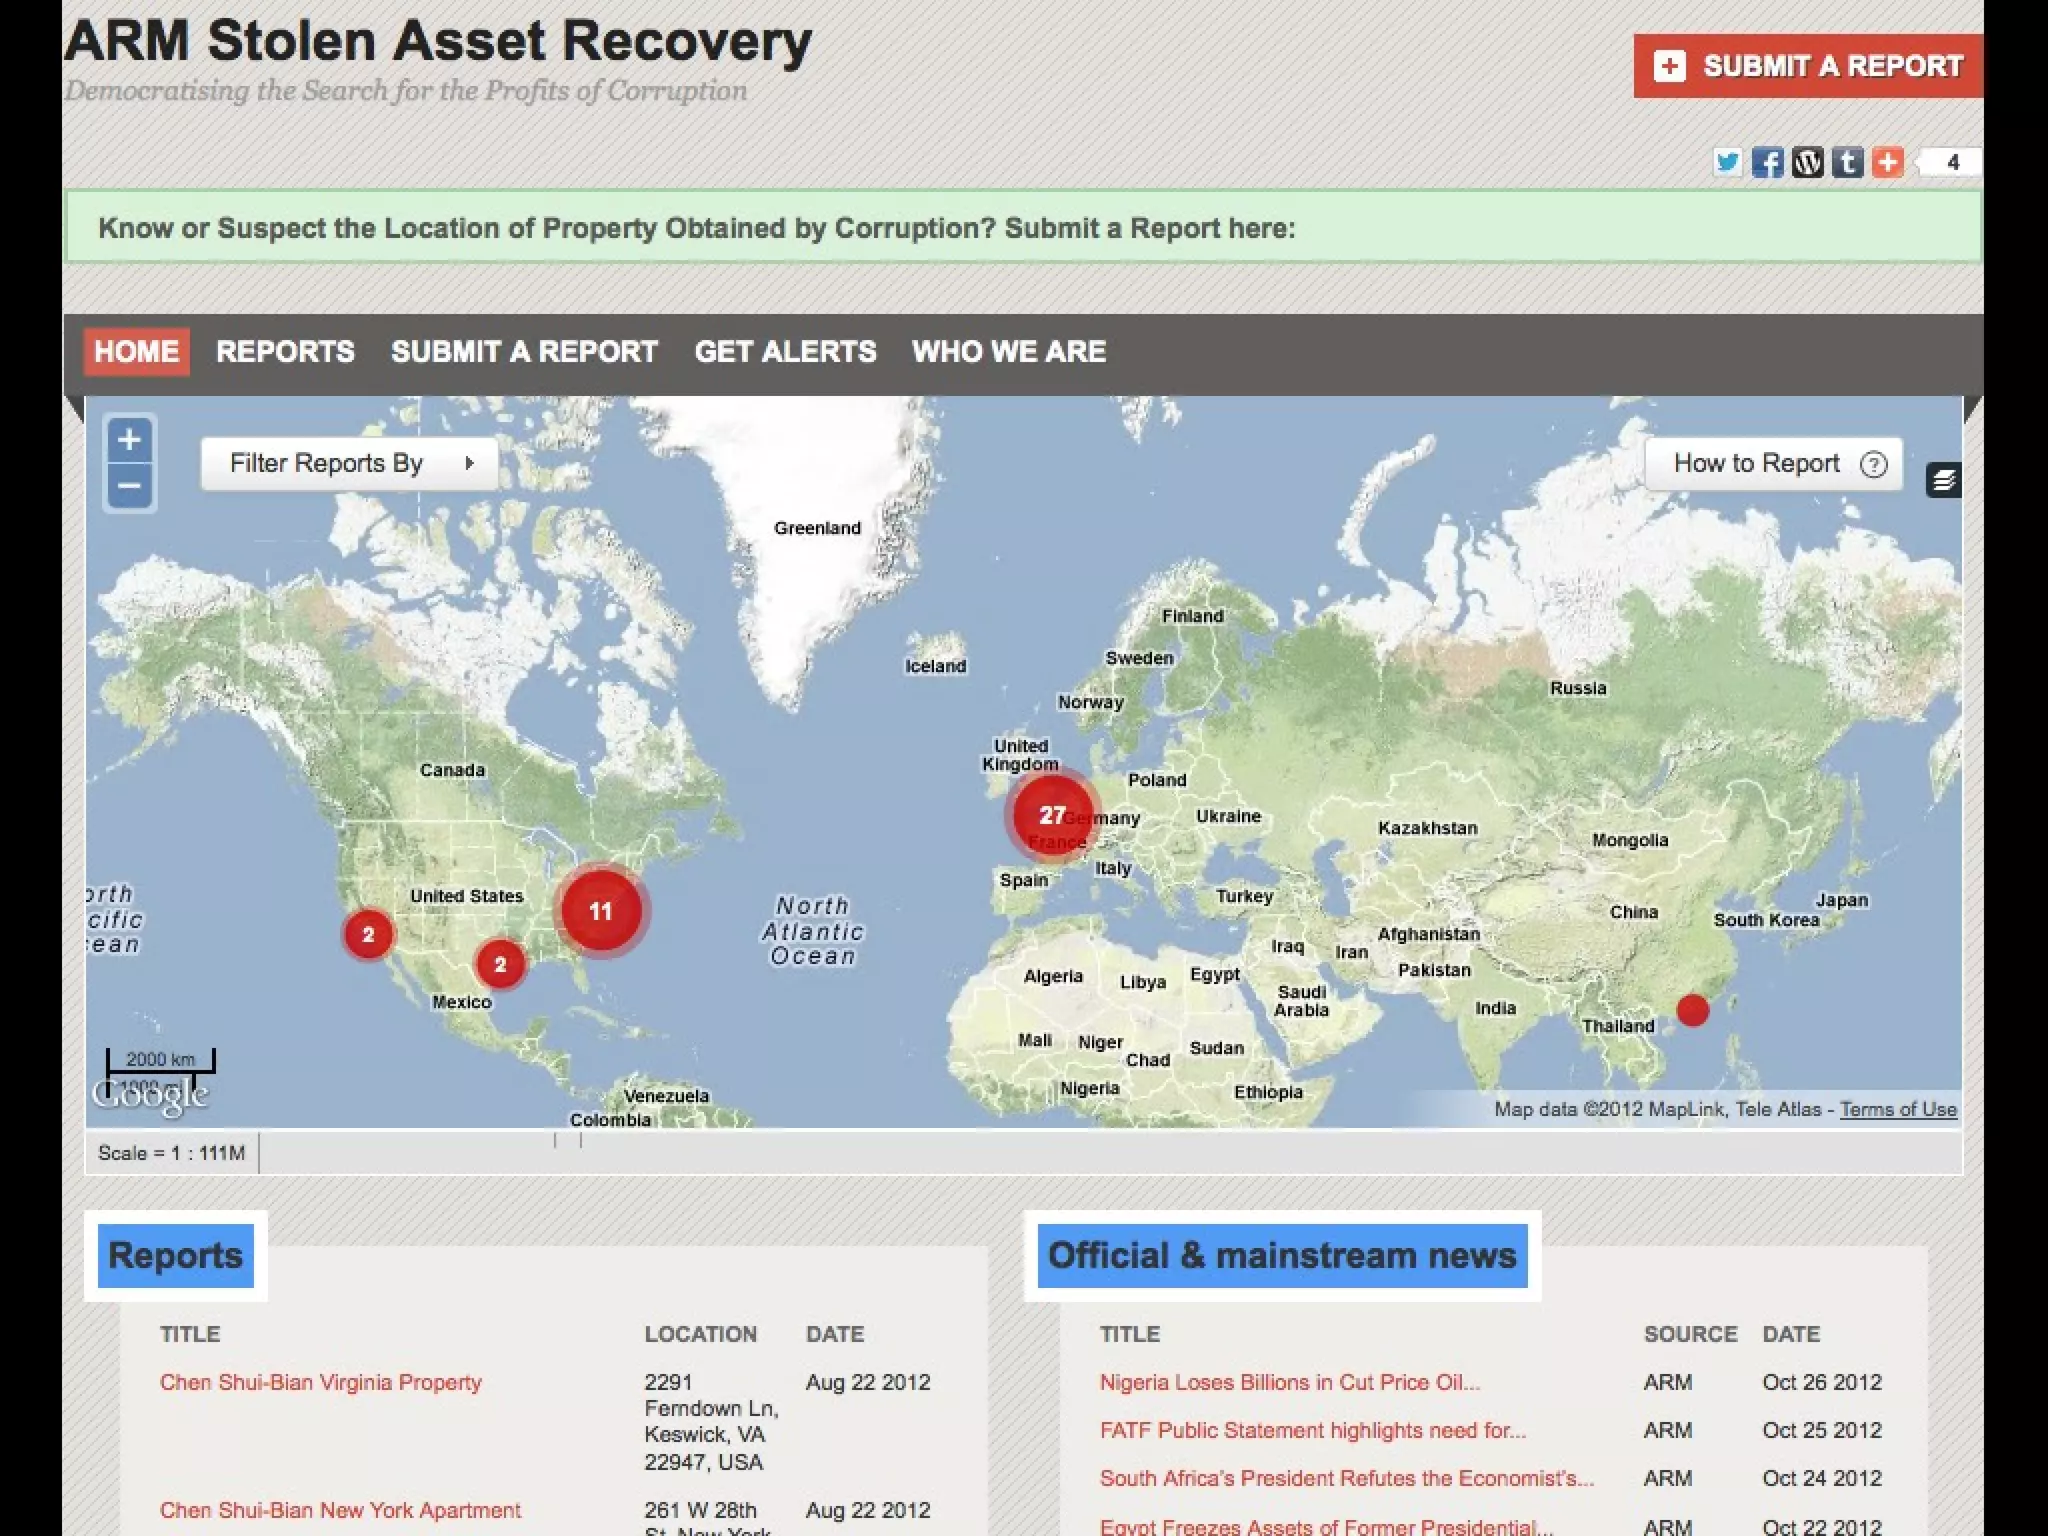Open the Get Alerts menu item
The height and width of the screenshot is (1536, 2048).
[x=785, y=352]
